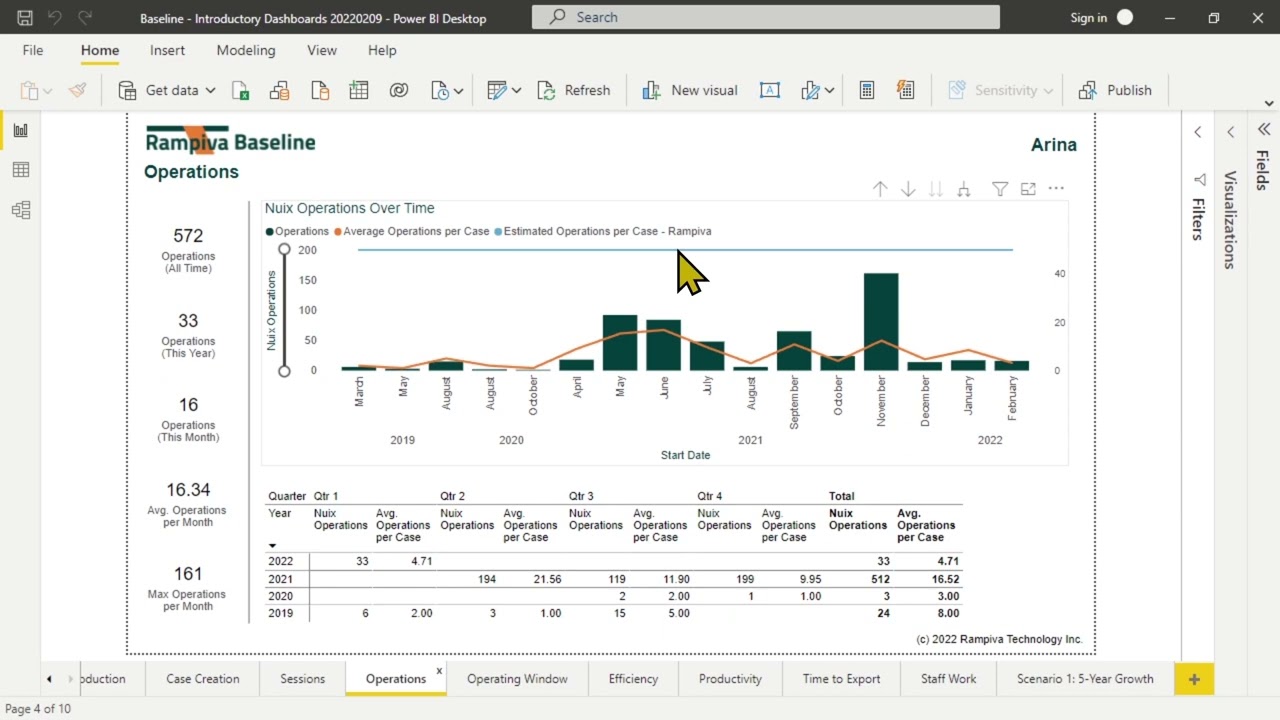Open the Recent sources icon

440,90
